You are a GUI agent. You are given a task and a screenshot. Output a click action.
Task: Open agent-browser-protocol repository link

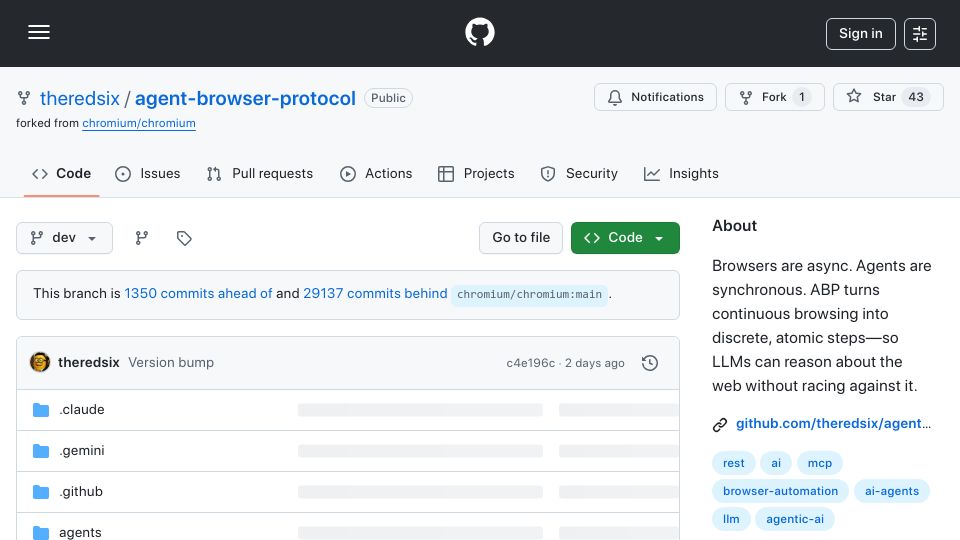pyautogui.click(x=245, y=99)
